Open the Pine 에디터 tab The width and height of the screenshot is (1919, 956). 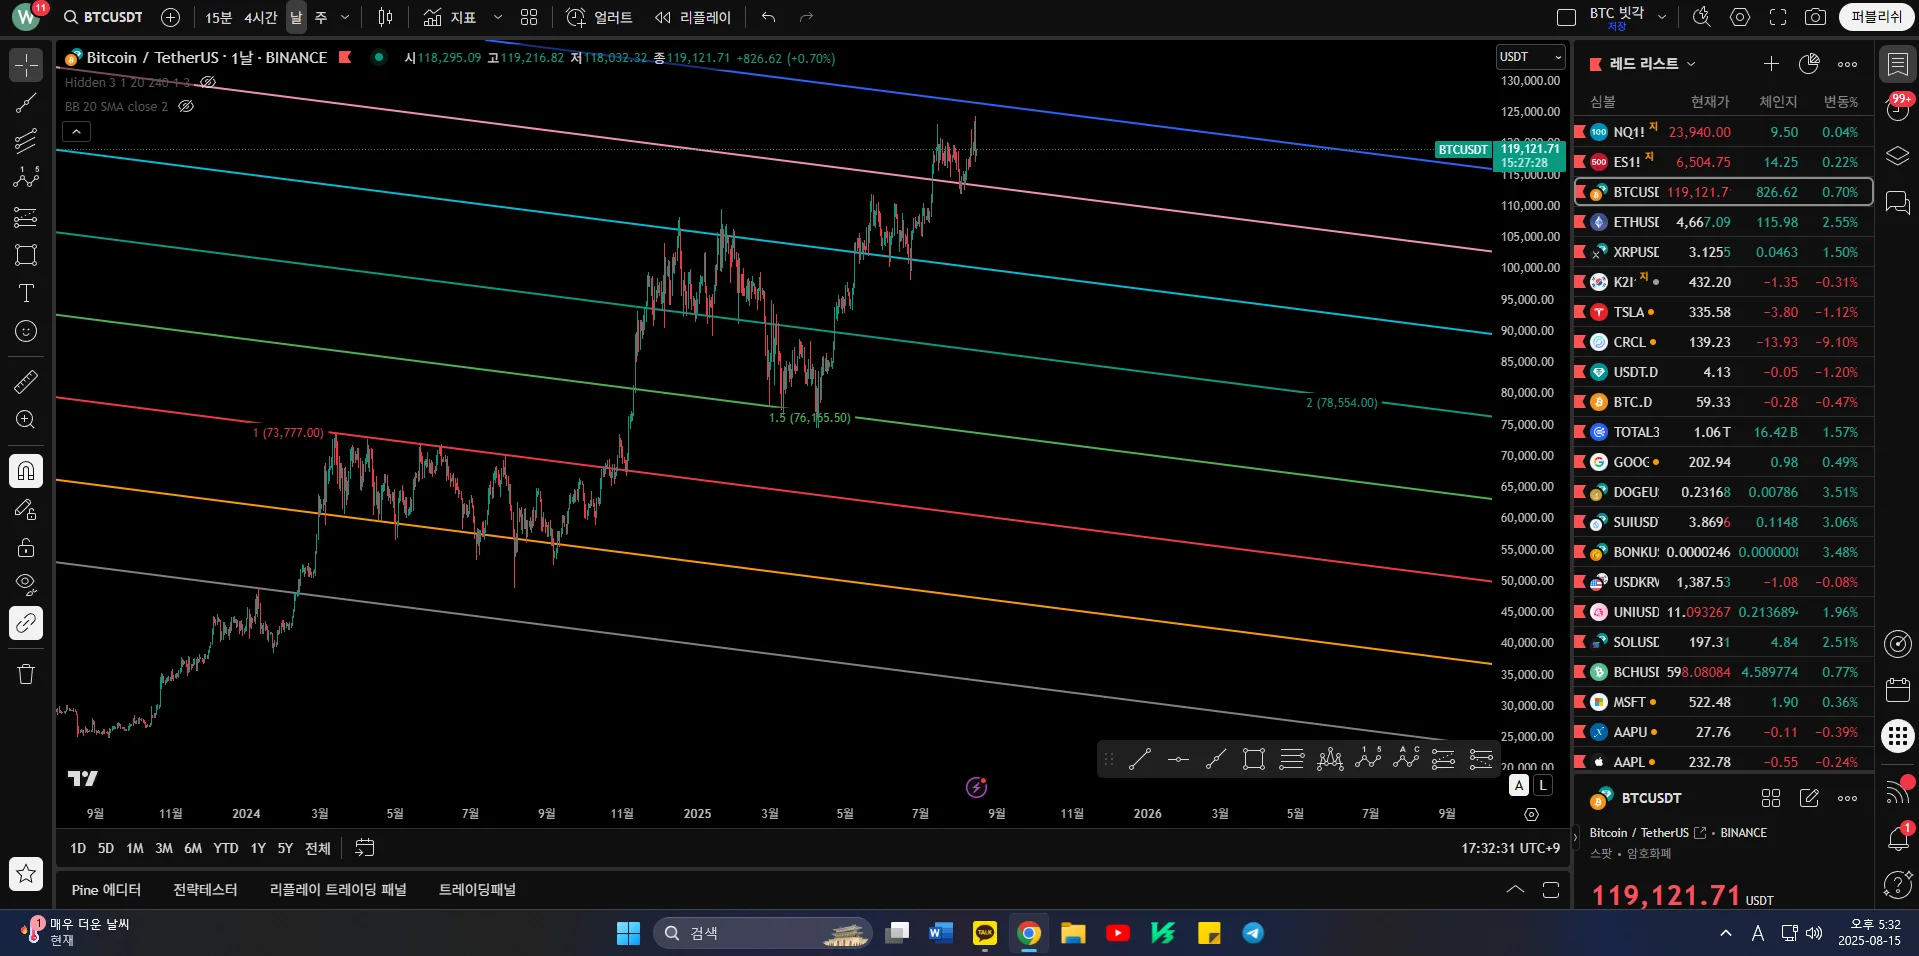106,890
